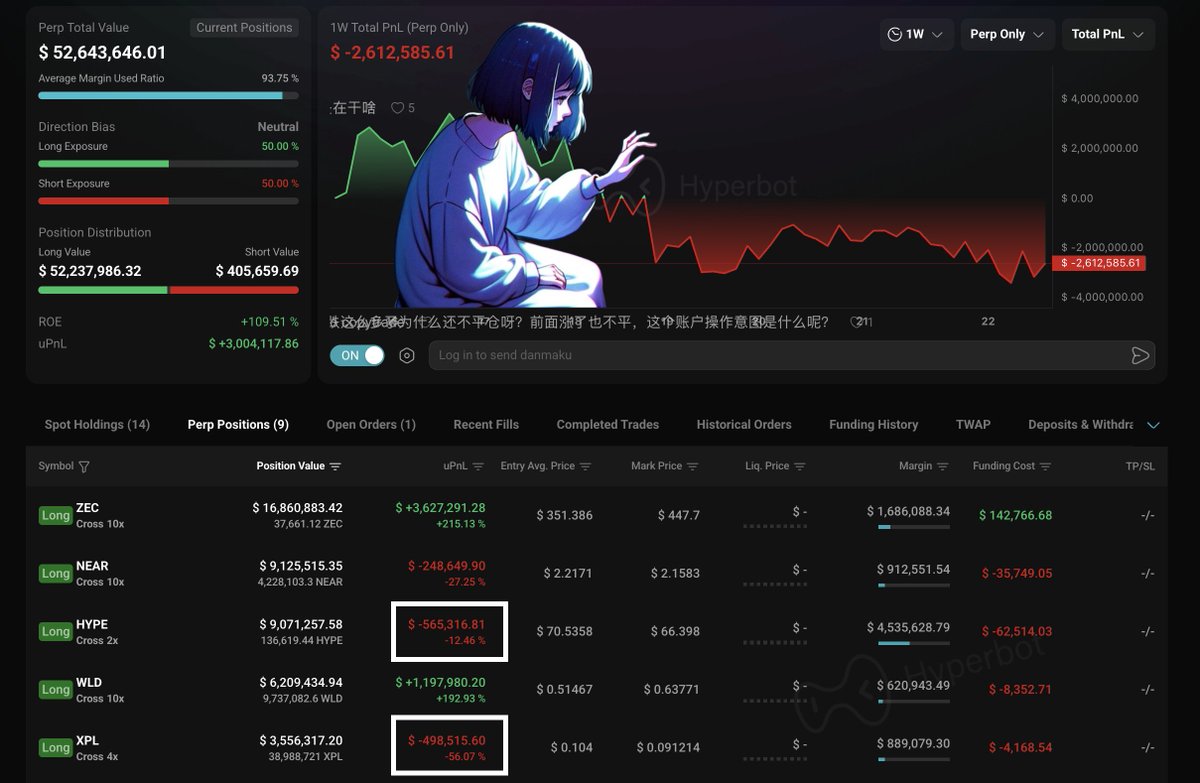
Task: Click Short Value $405,659.69 figure
Action: tap(257, 271)
